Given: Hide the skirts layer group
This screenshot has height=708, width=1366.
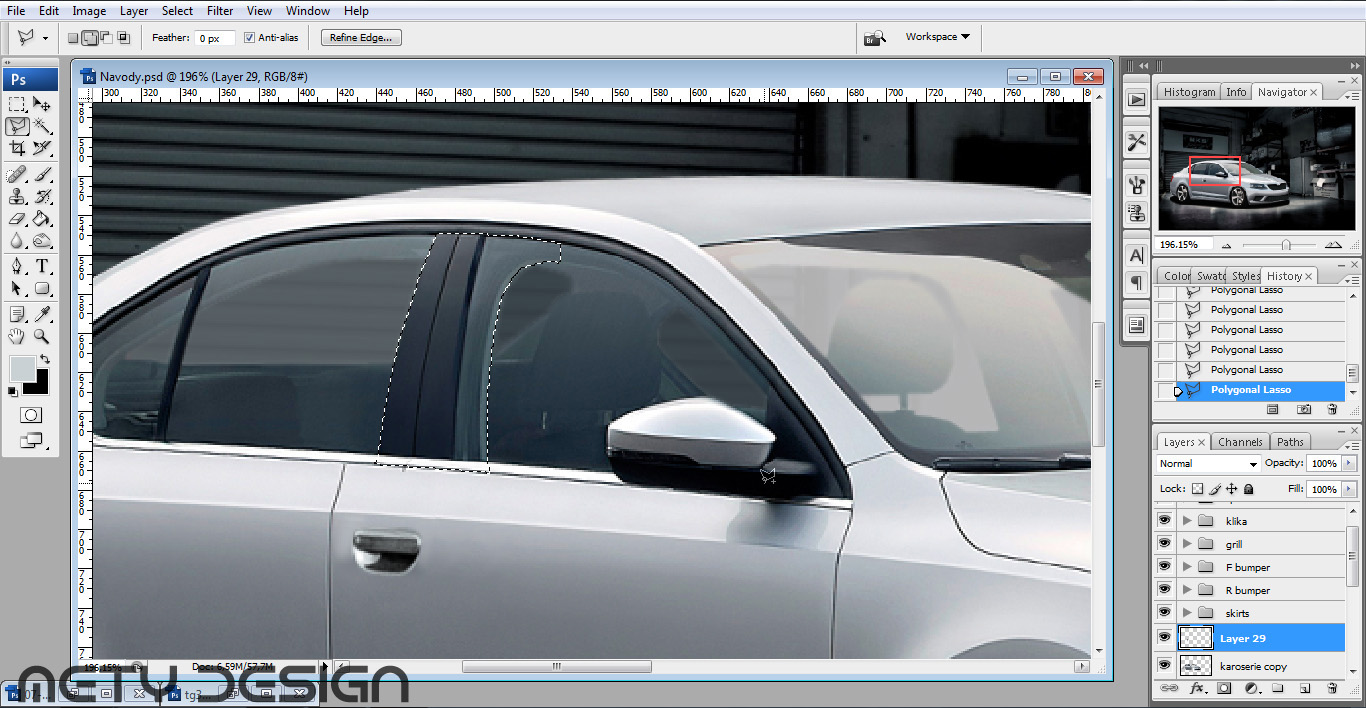Looking at the screenshot, I should (1164, 612).
